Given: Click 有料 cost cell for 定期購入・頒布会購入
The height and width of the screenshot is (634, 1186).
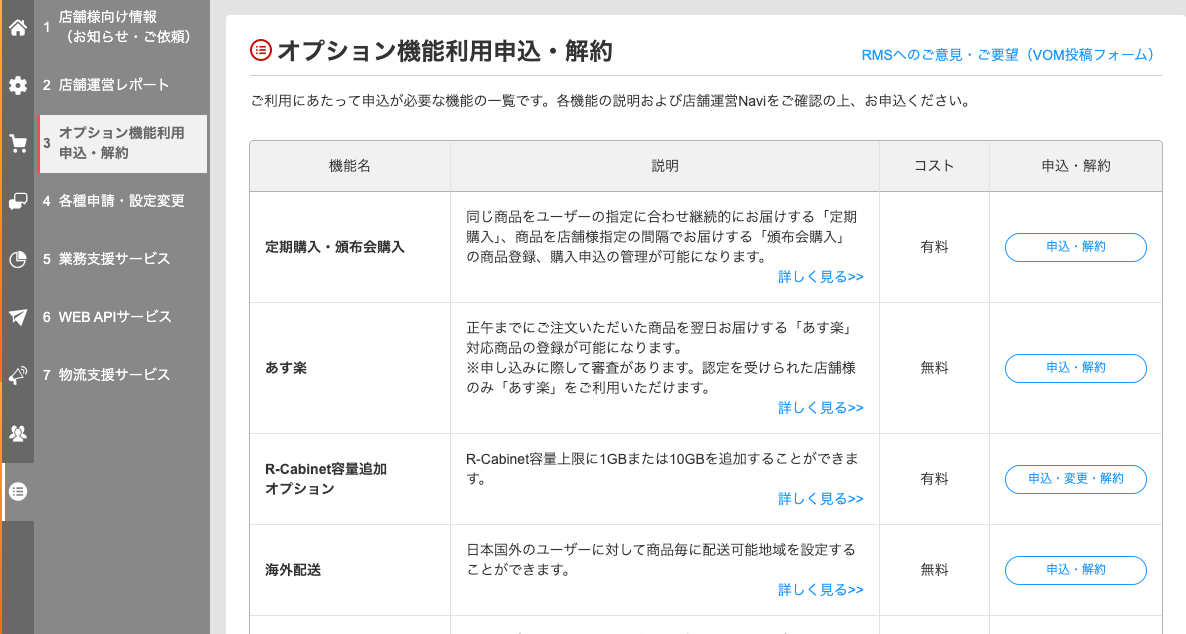Looking at the screenshot, I should click(x=934, y=247).
